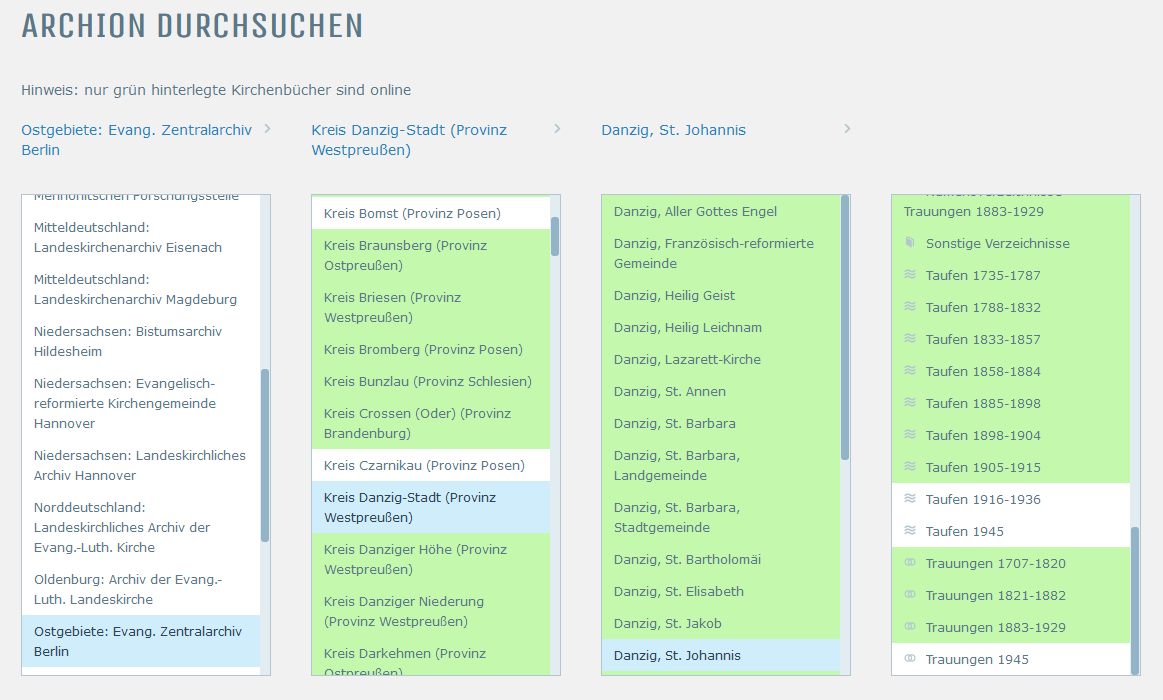1163x700 pixels.
Task: Choose Niedersachsen: Landeskirchliches Archiv Hannover
Action: pos(140,465)
